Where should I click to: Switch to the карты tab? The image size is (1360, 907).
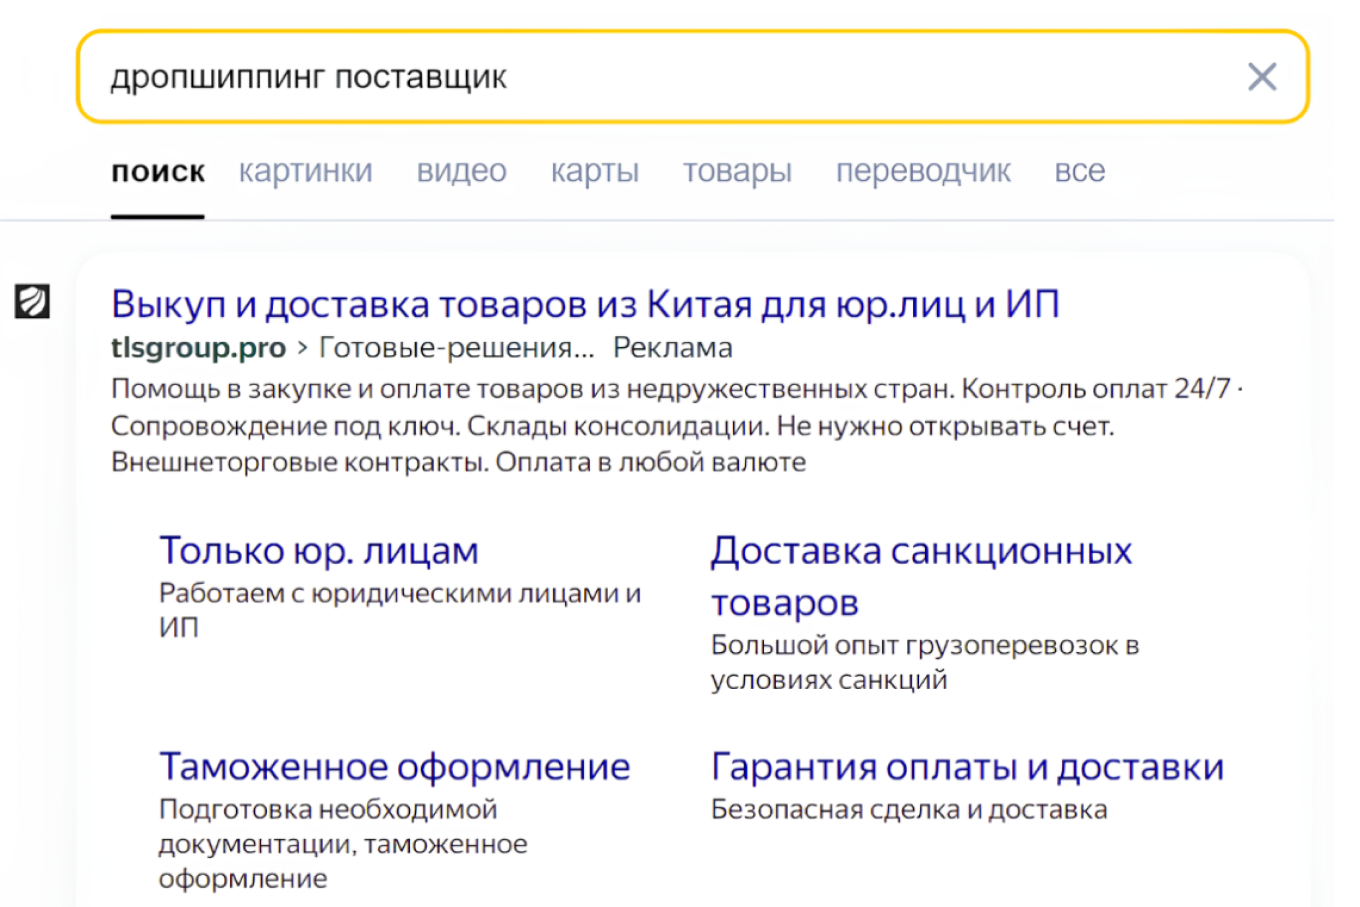pyautogui.click(x=594, y=170)
